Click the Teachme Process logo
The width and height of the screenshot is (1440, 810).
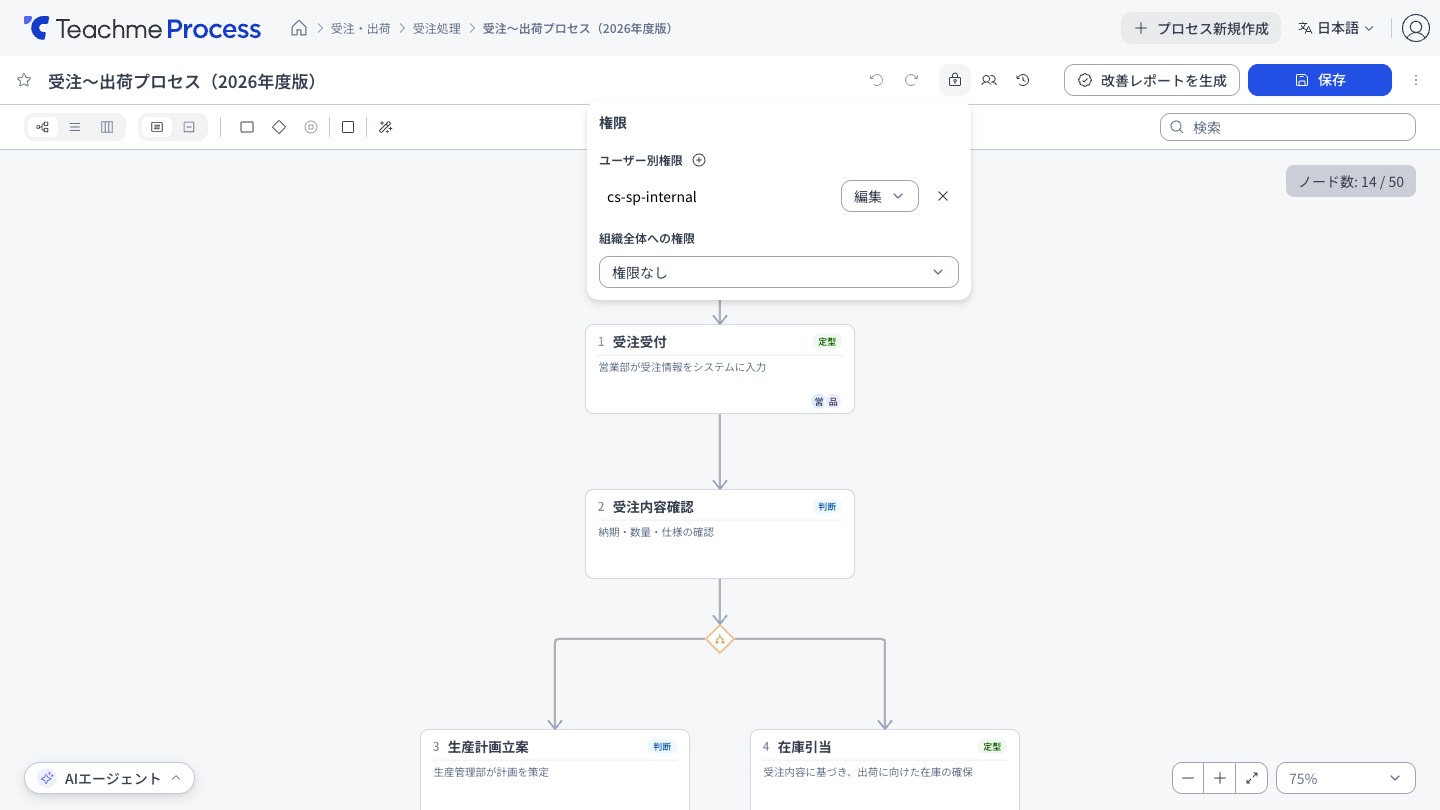tap(142, 28)
